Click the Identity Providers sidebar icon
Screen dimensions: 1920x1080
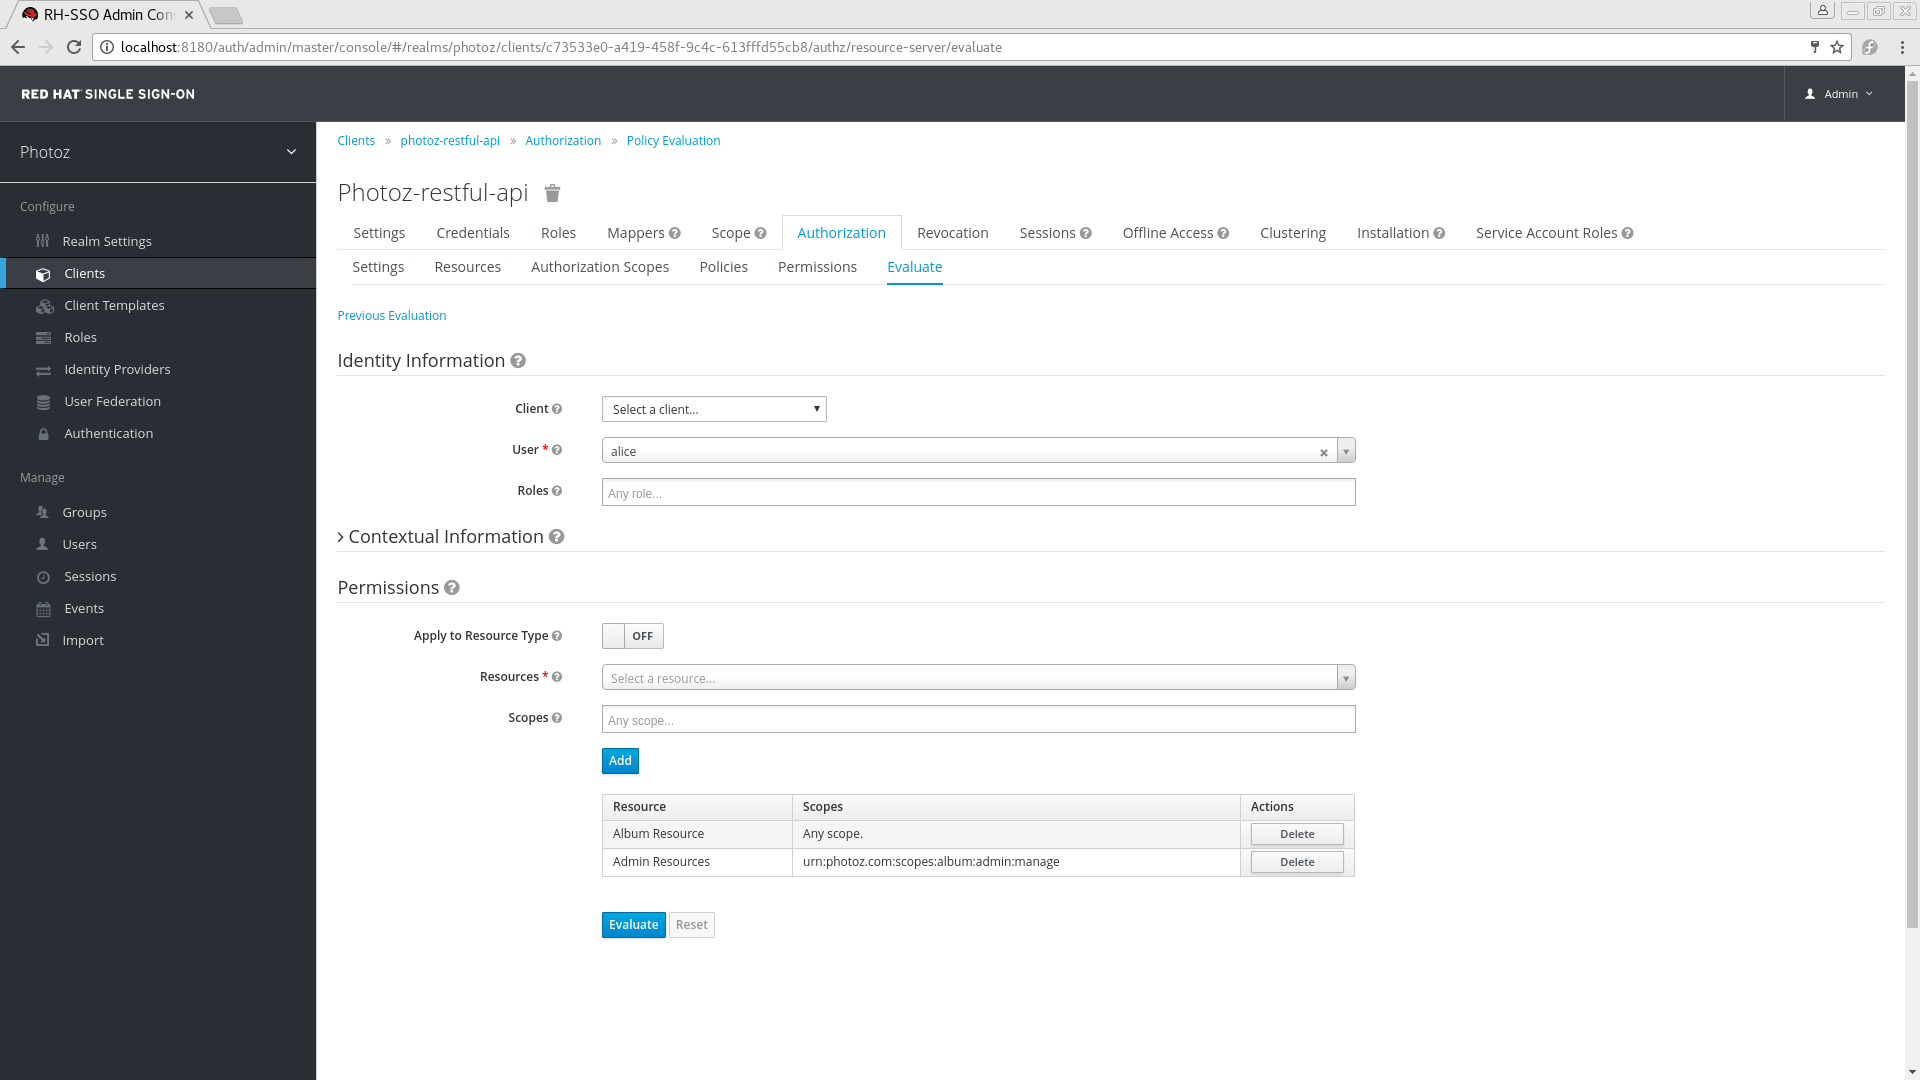click(44, 369)
